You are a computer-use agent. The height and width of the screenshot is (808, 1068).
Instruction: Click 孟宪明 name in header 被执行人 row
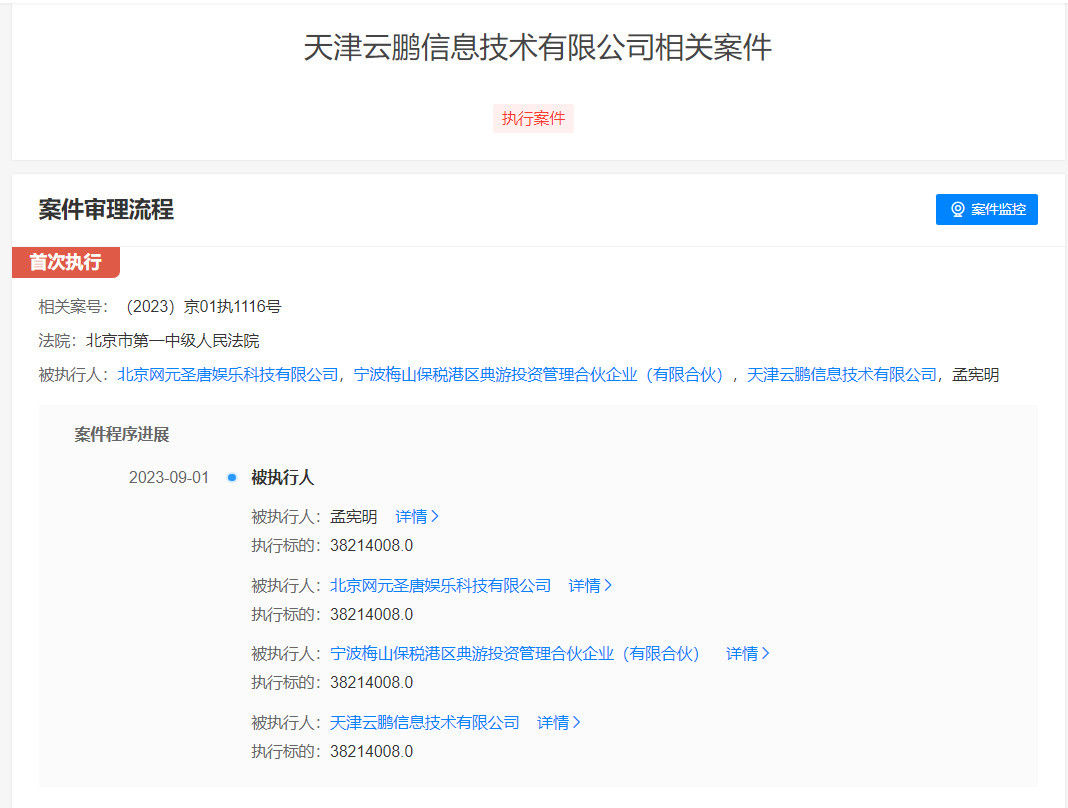975,375
